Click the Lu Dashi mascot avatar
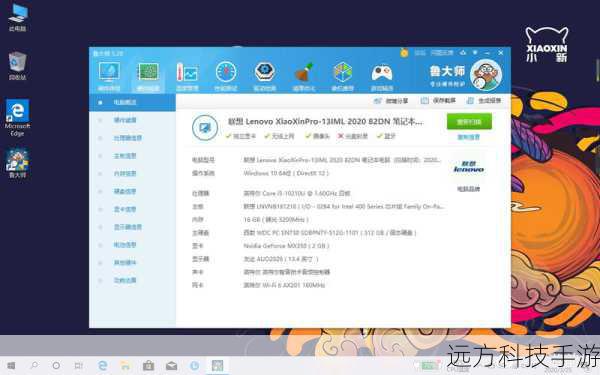This screenshot has height=375, width=600. [x=486, y=75]
